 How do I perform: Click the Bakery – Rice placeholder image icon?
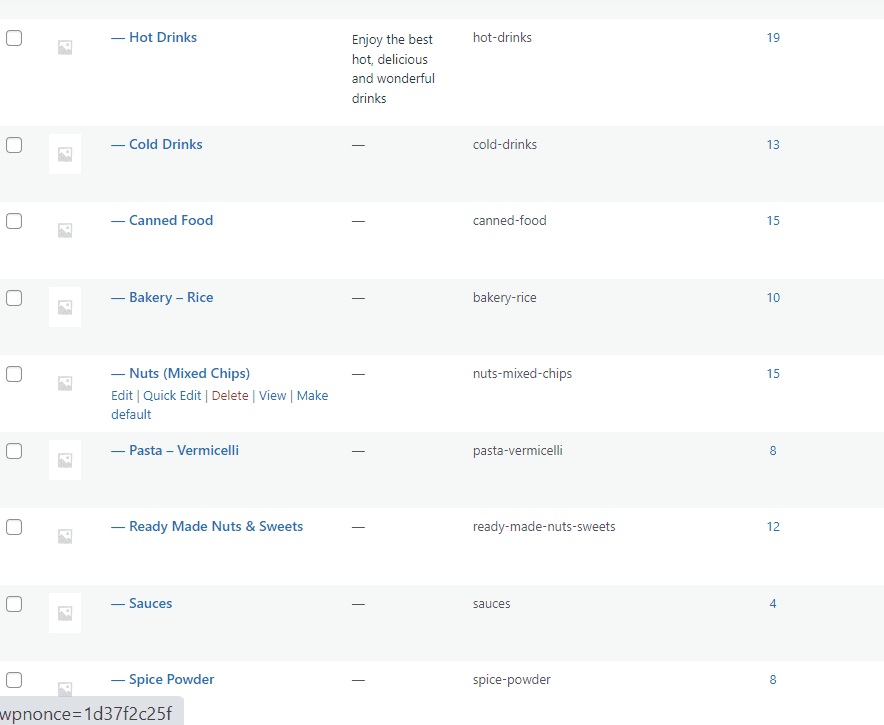[x=65, y=307]
